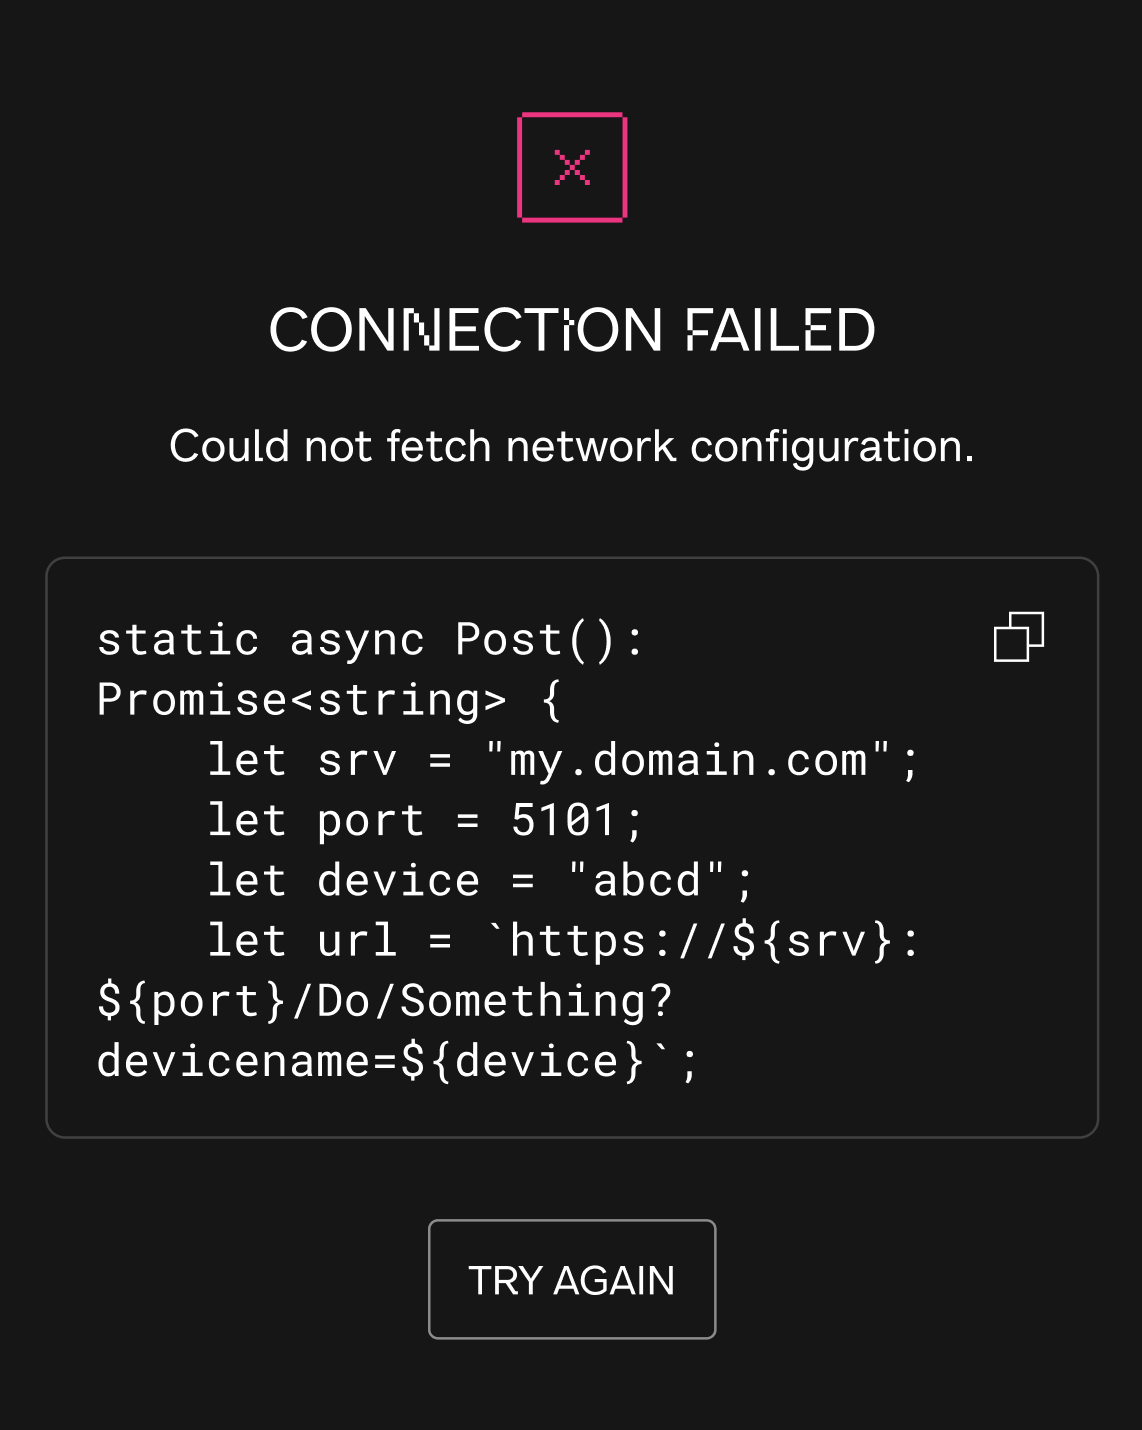The height and width of the screenshot is (1430, 1142).
Task: Click the duplicate-pages icon inside the code panel
Action: tap(1019, 637)
